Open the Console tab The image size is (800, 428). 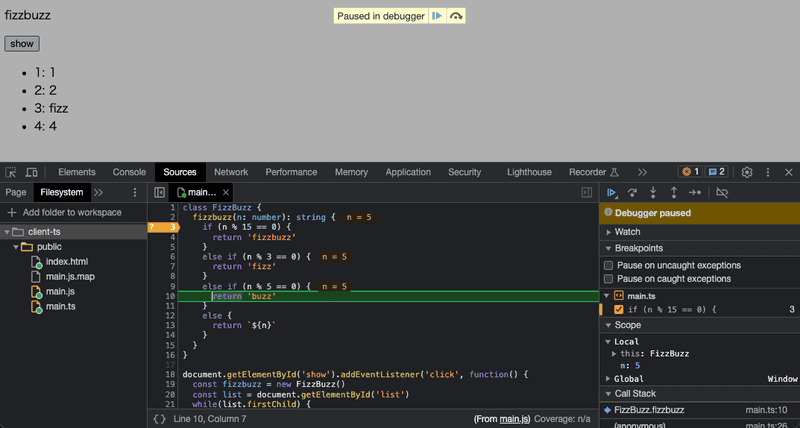pyautogui.click(x=129, y=172)
